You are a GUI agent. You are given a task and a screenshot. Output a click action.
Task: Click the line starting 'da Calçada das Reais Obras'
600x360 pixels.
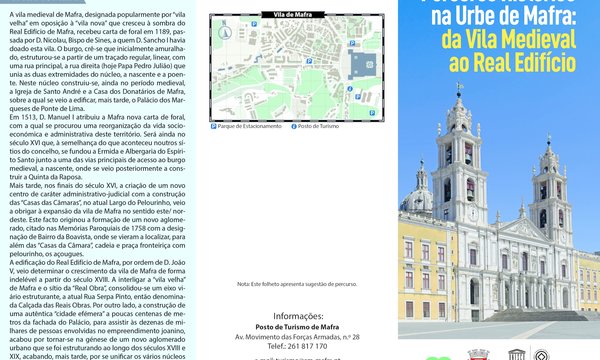tap(97, 305)
